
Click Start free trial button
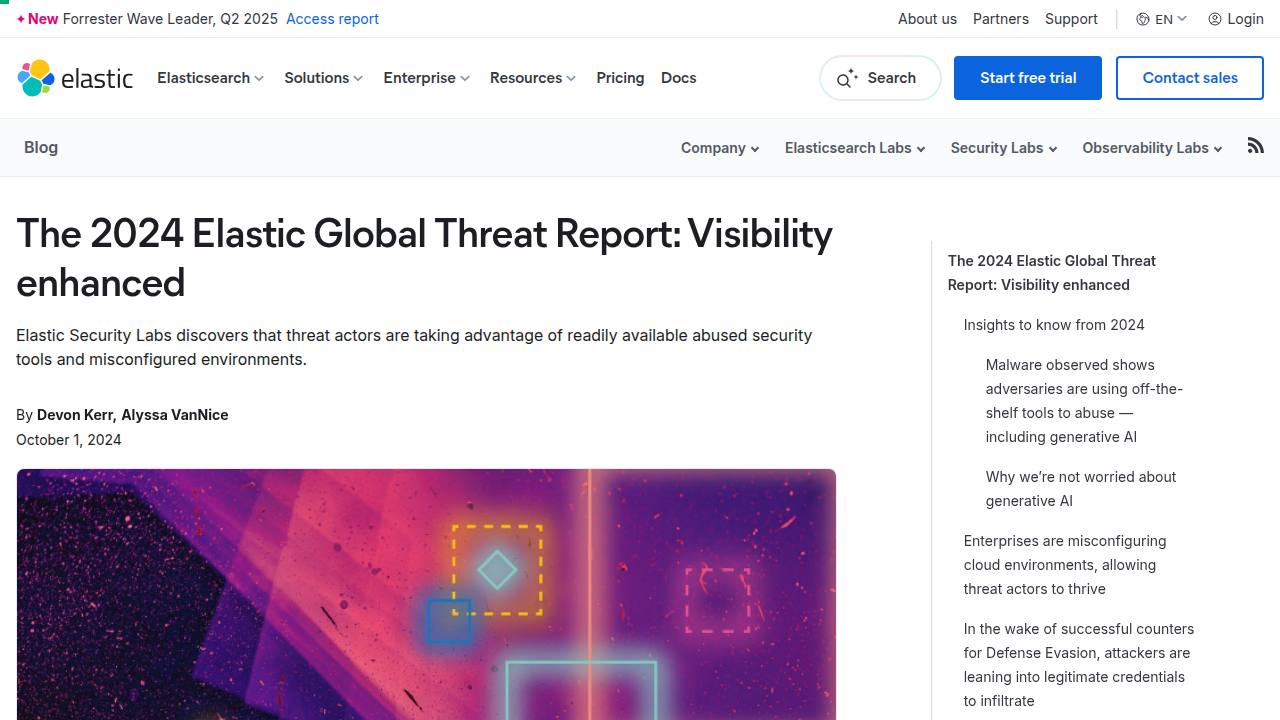[1028, 78]
